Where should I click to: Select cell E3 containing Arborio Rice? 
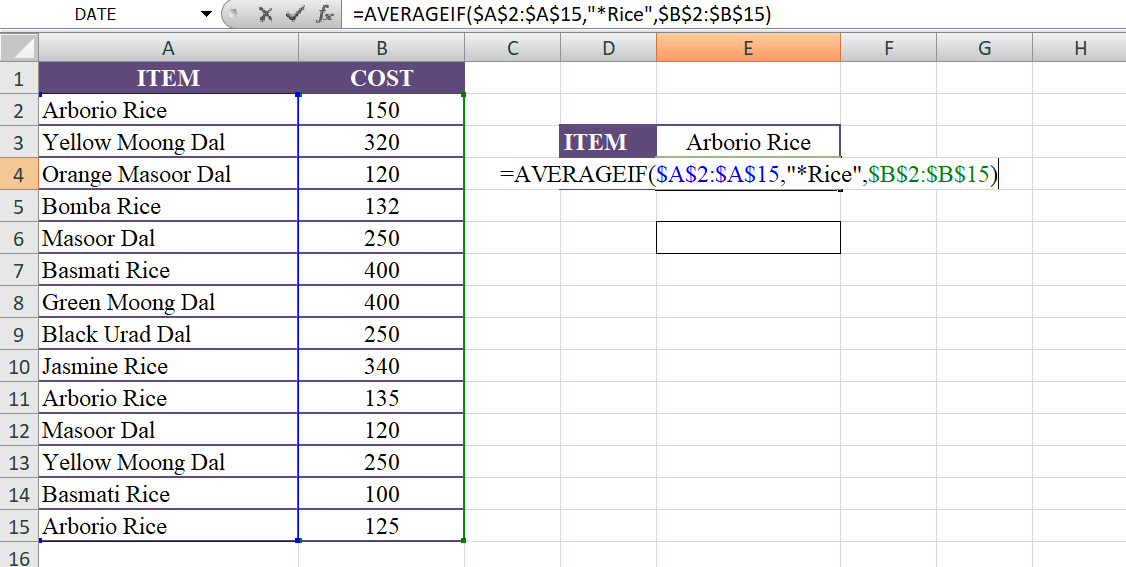coord(747,142)
